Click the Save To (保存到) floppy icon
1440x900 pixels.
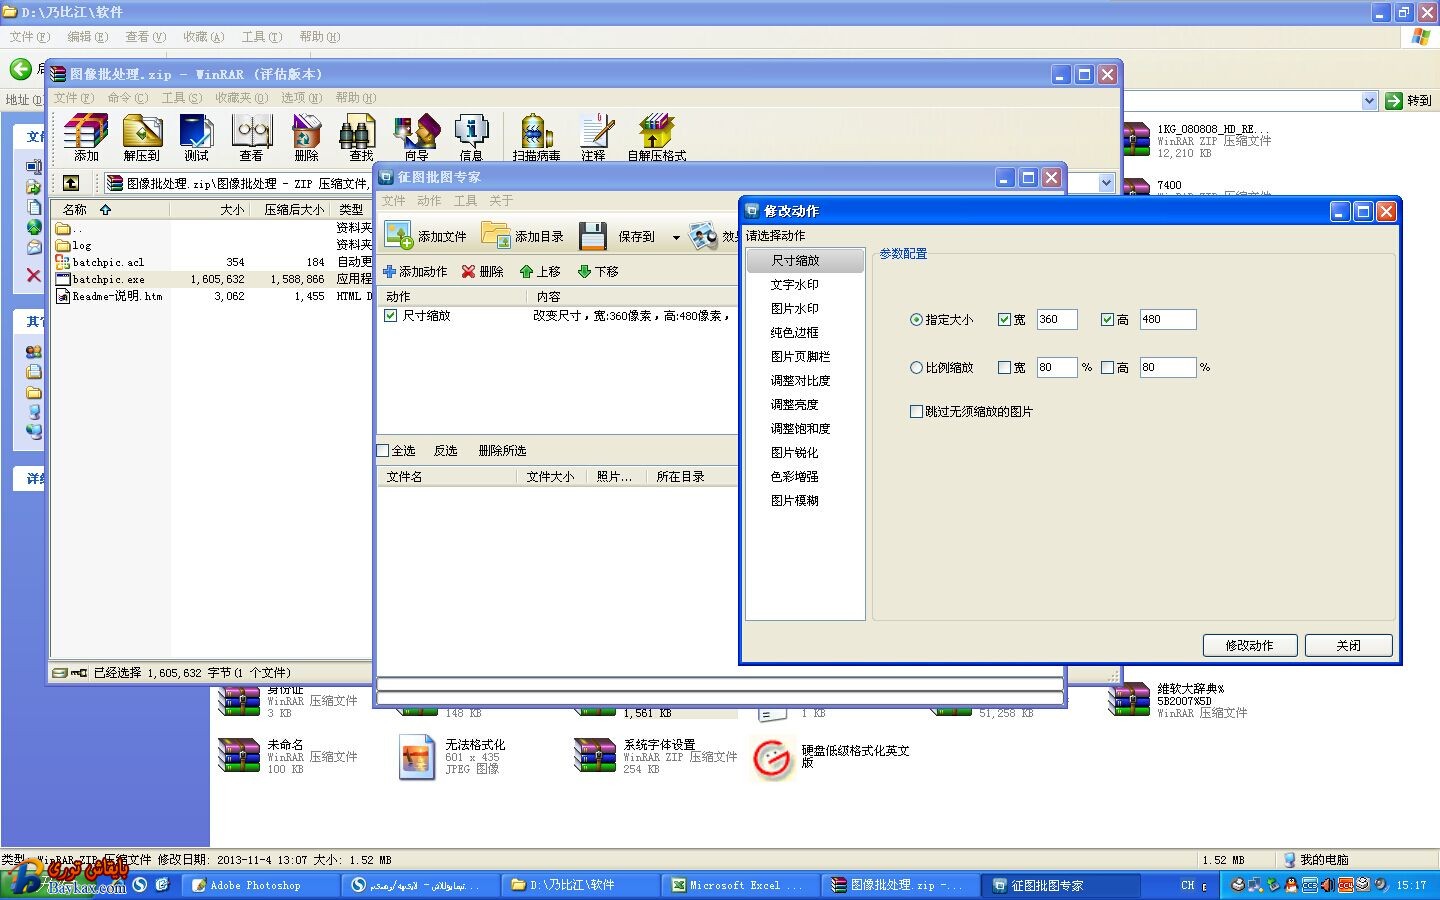tap(593, 236)
